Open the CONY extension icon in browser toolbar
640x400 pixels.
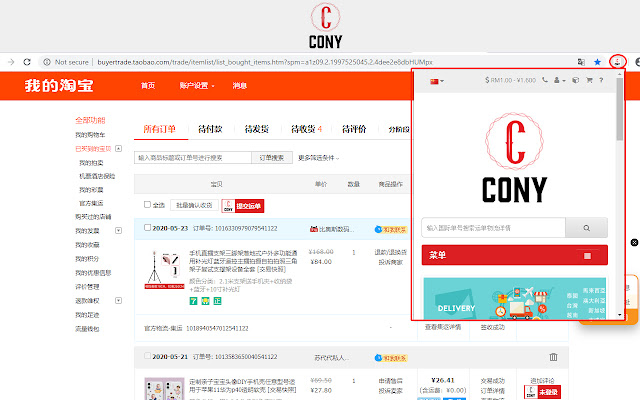point(618,62)
